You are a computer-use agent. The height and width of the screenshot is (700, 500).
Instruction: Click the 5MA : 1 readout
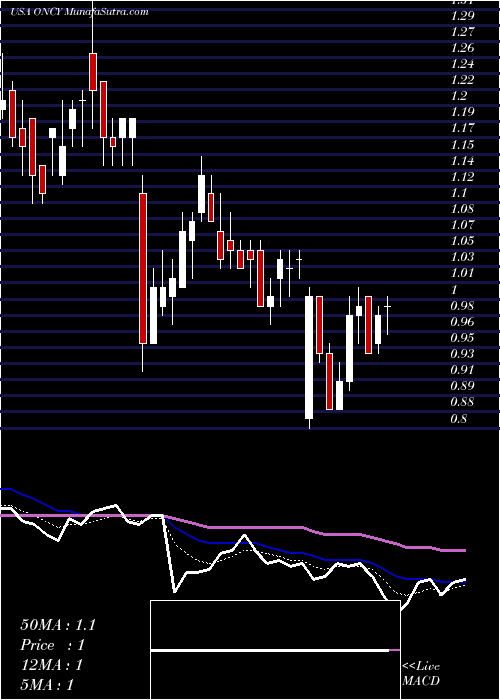click(46, 685)
